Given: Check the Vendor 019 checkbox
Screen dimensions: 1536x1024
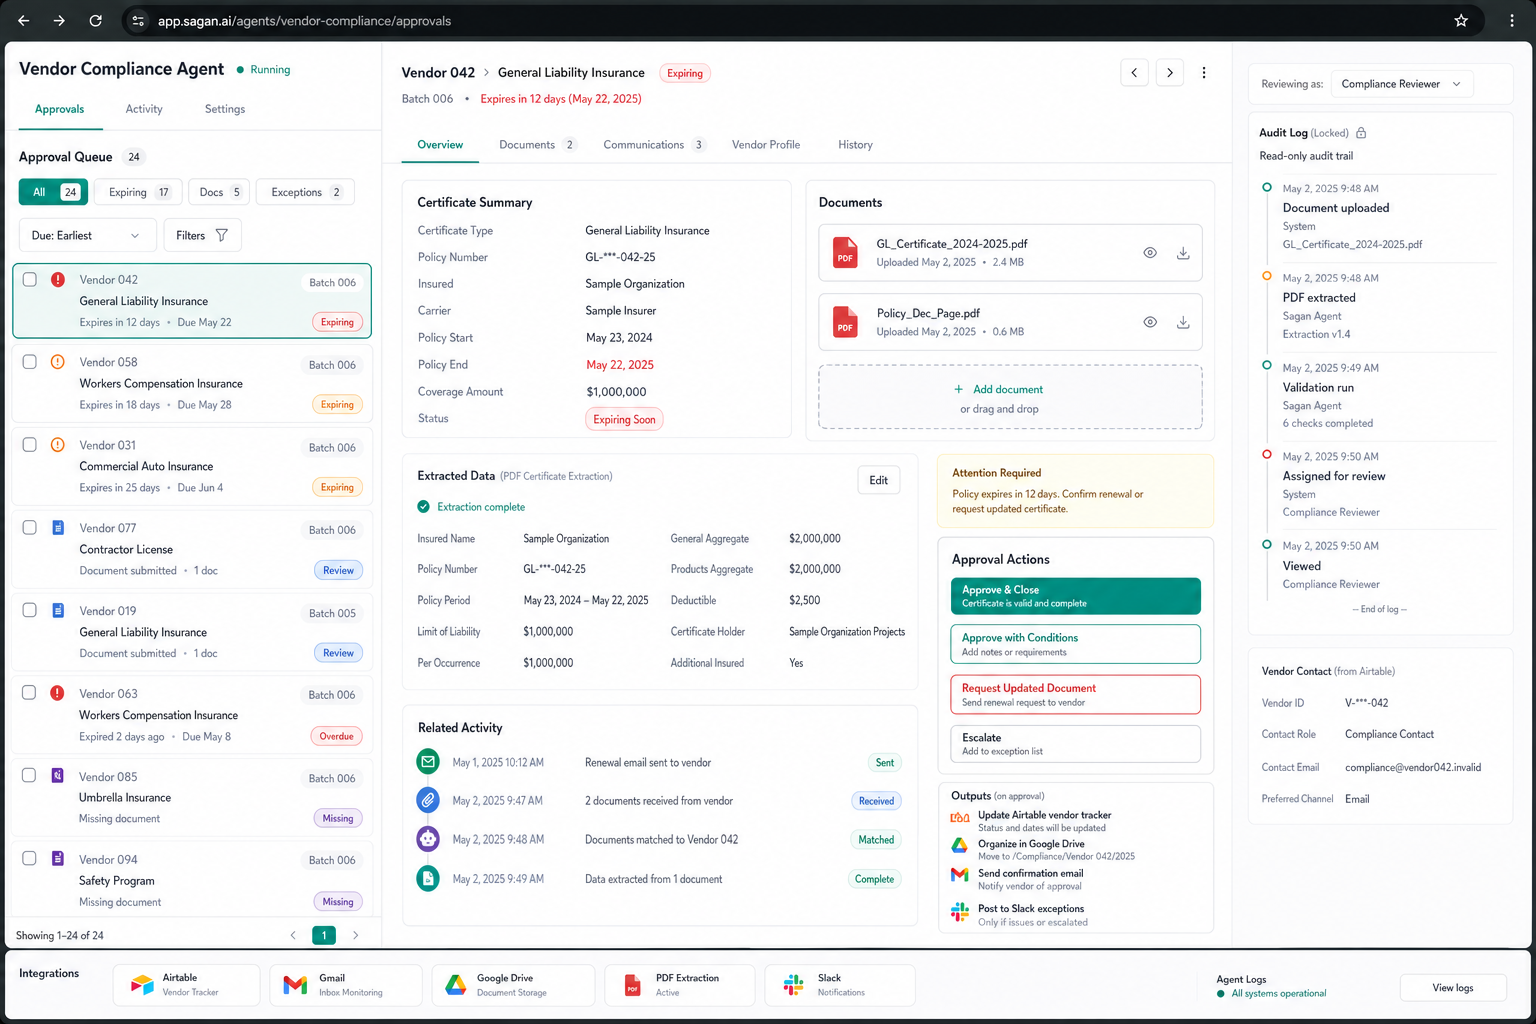Looking at the screenshot, I should (30, 610).
